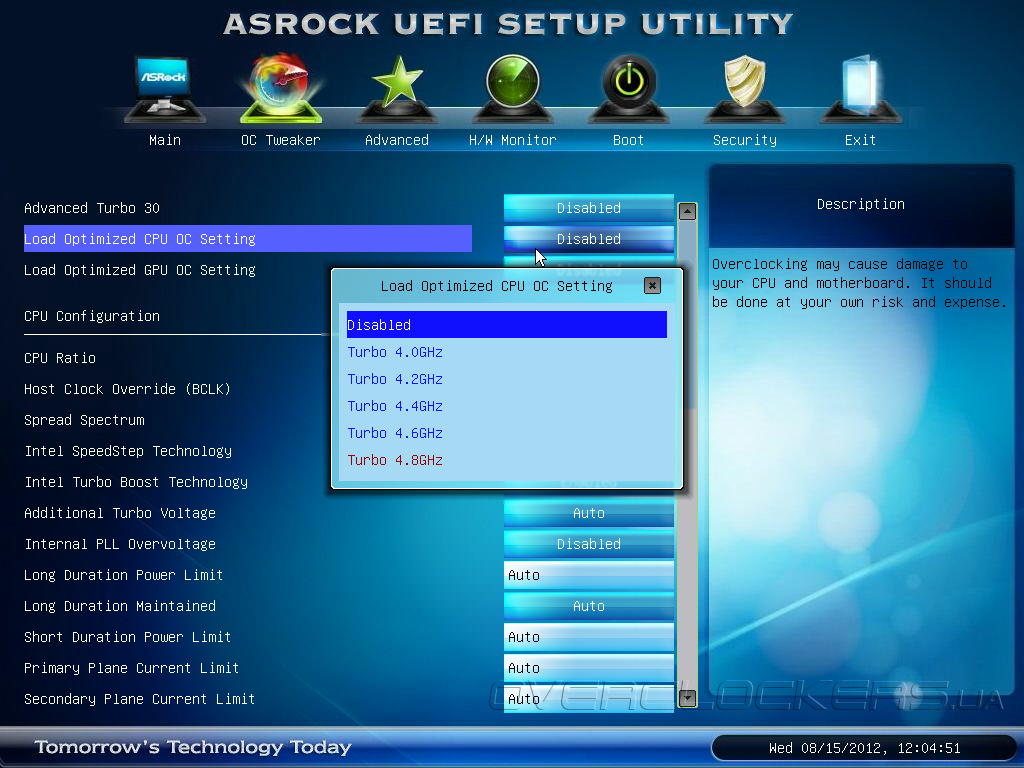1024x768 pixels.
Task: Close the Load Optimized CPU OC Setting popup
Action: point(652,285)
